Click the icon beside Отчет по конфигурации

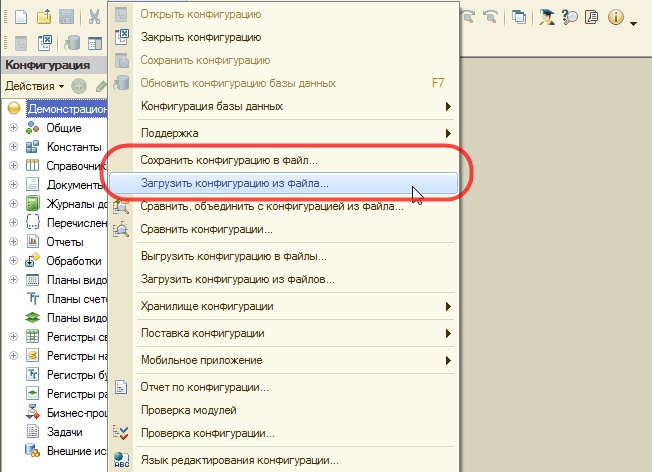(121, 387)
